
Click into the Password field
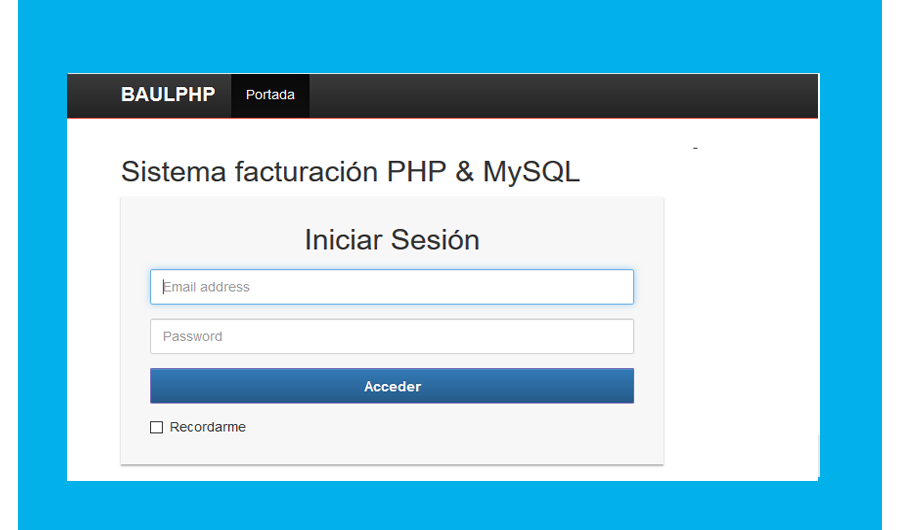pyautogui.click(x=392, y=336)
